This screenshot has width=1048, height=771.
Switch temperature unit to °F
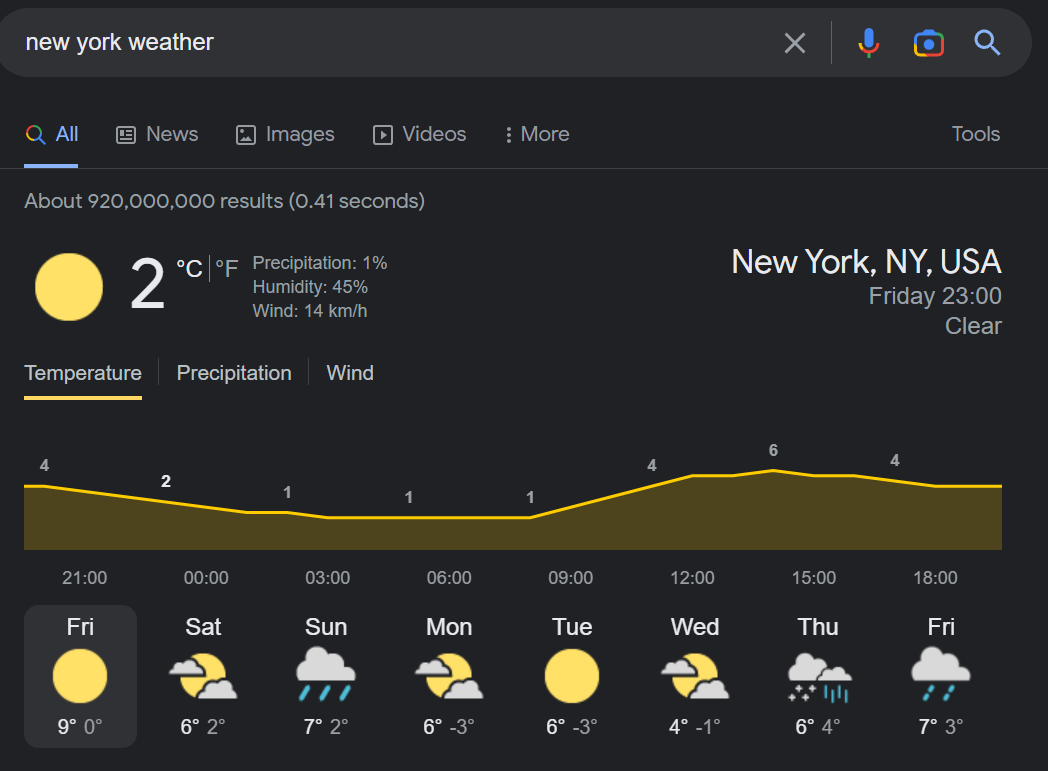(227, 269)
